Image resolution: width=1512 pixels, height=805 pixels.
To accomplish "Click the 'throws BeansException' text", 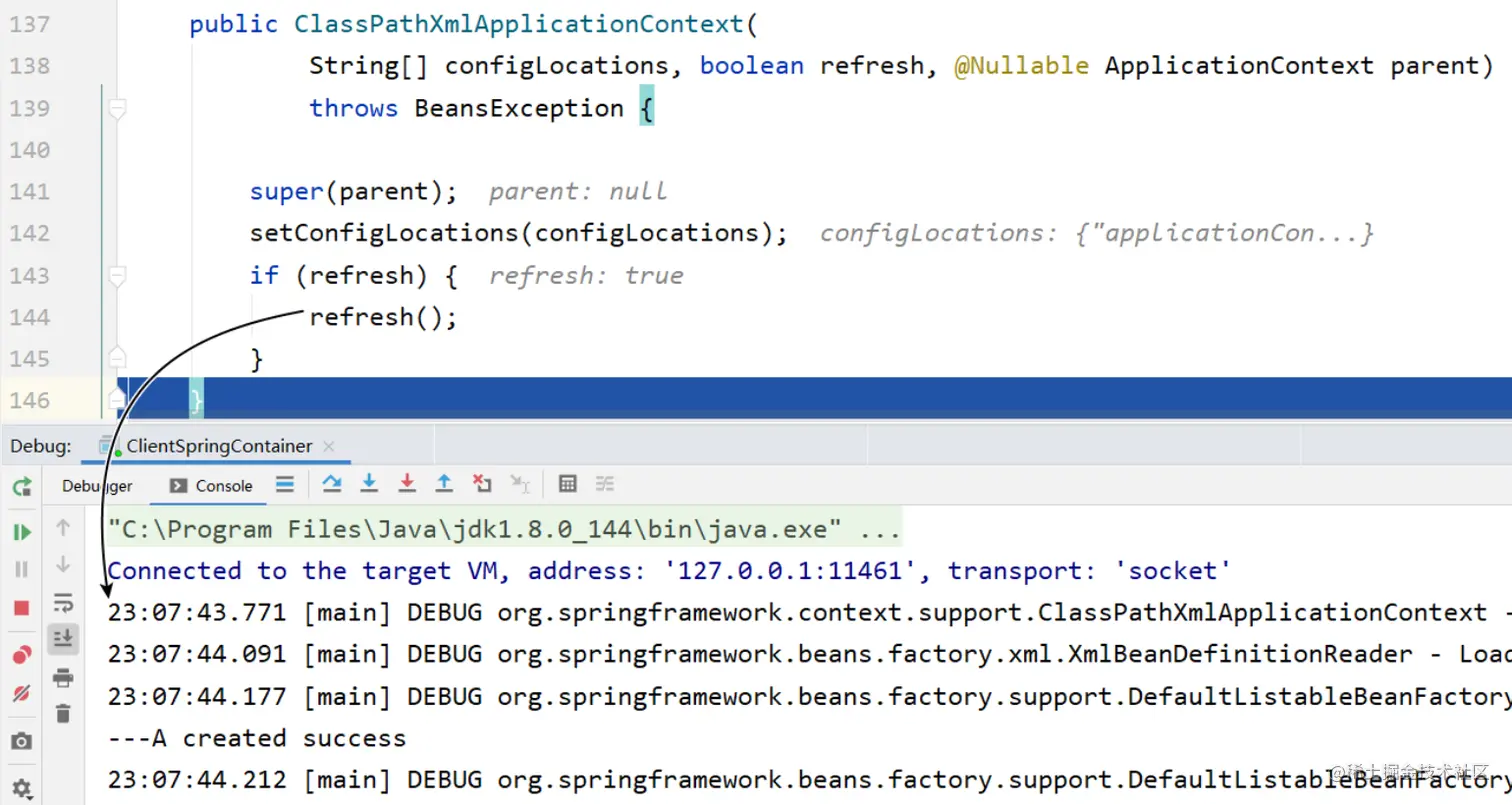I will coord(466,108).
